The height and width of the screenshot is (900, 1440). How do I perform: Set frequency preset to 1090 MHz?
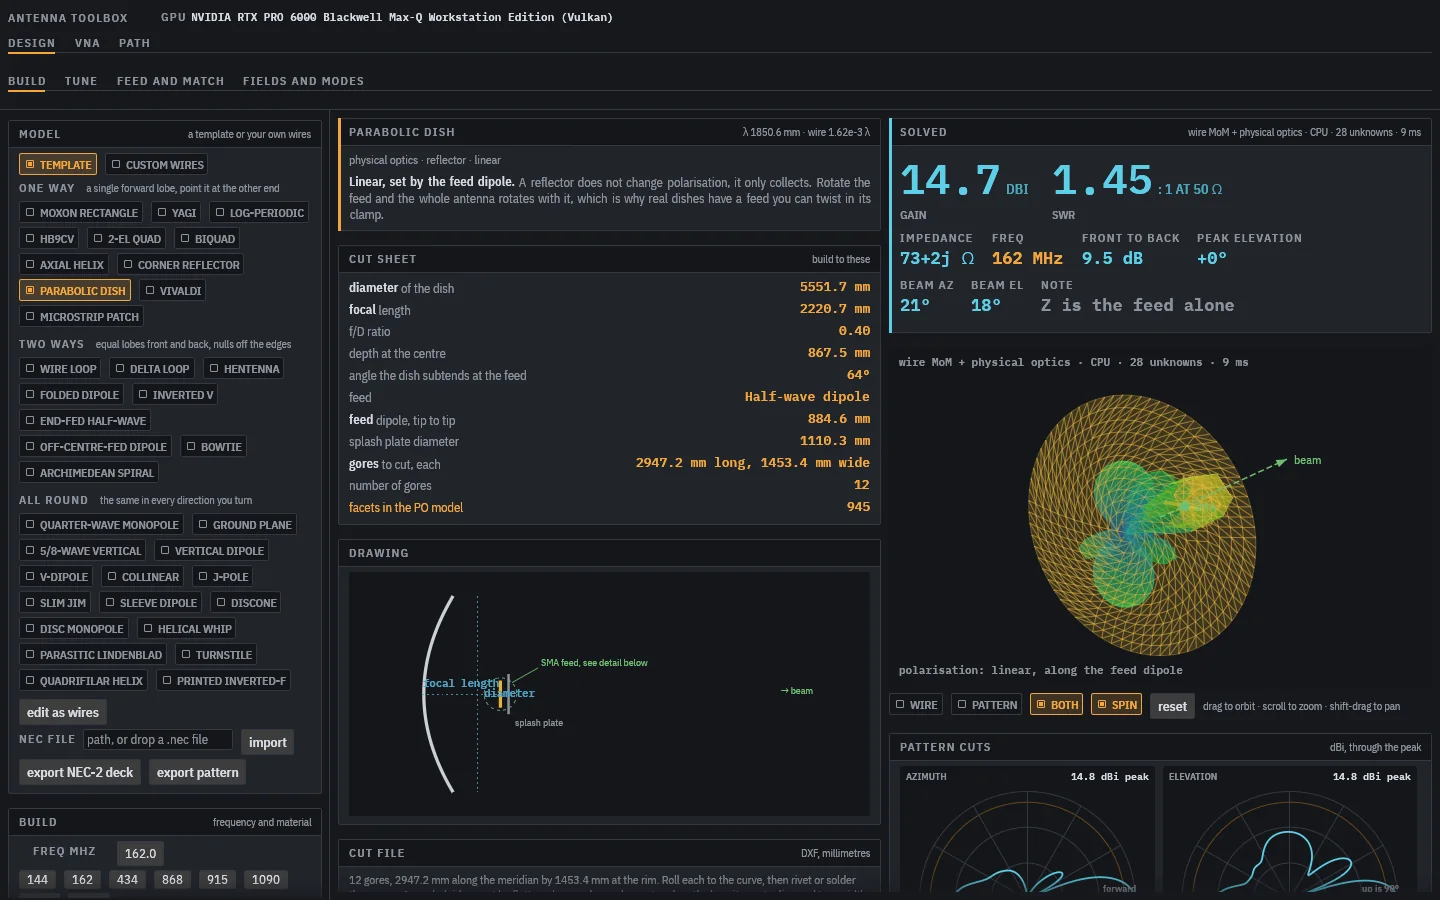tap(266, 879)
